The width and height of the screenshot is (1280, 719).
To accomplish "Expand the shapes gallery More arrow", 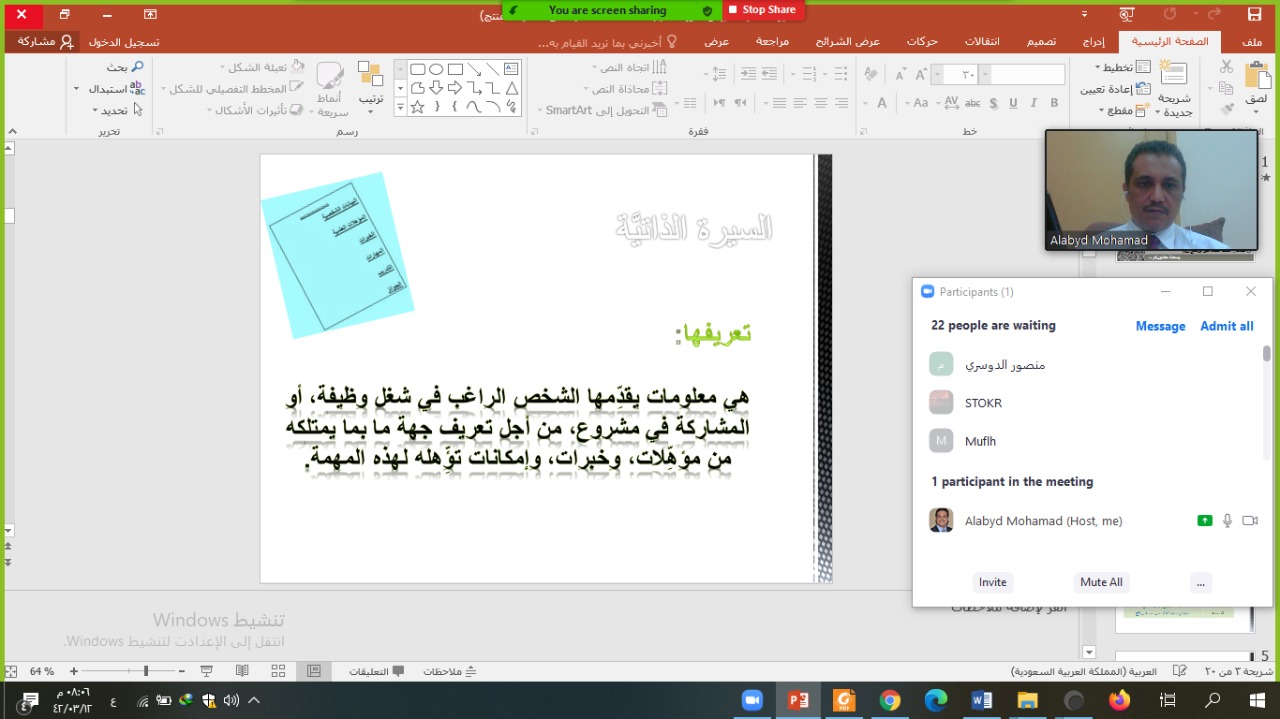I will click(x=400, y=107).
